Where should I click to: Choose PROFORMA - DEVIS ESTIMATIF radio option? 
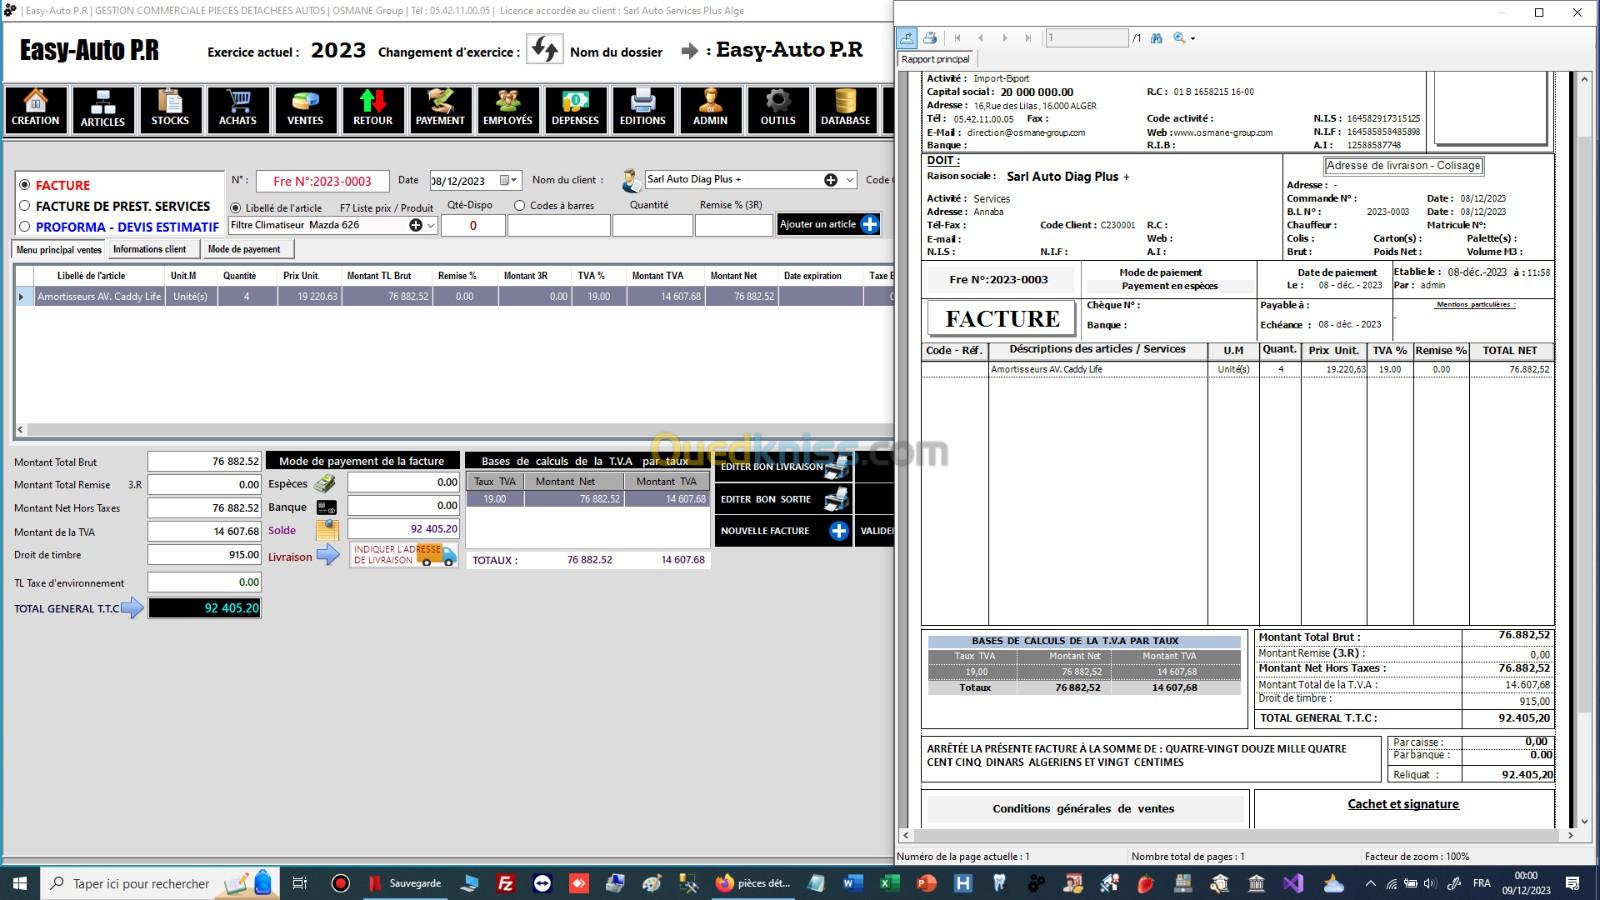tap(25, 227)
